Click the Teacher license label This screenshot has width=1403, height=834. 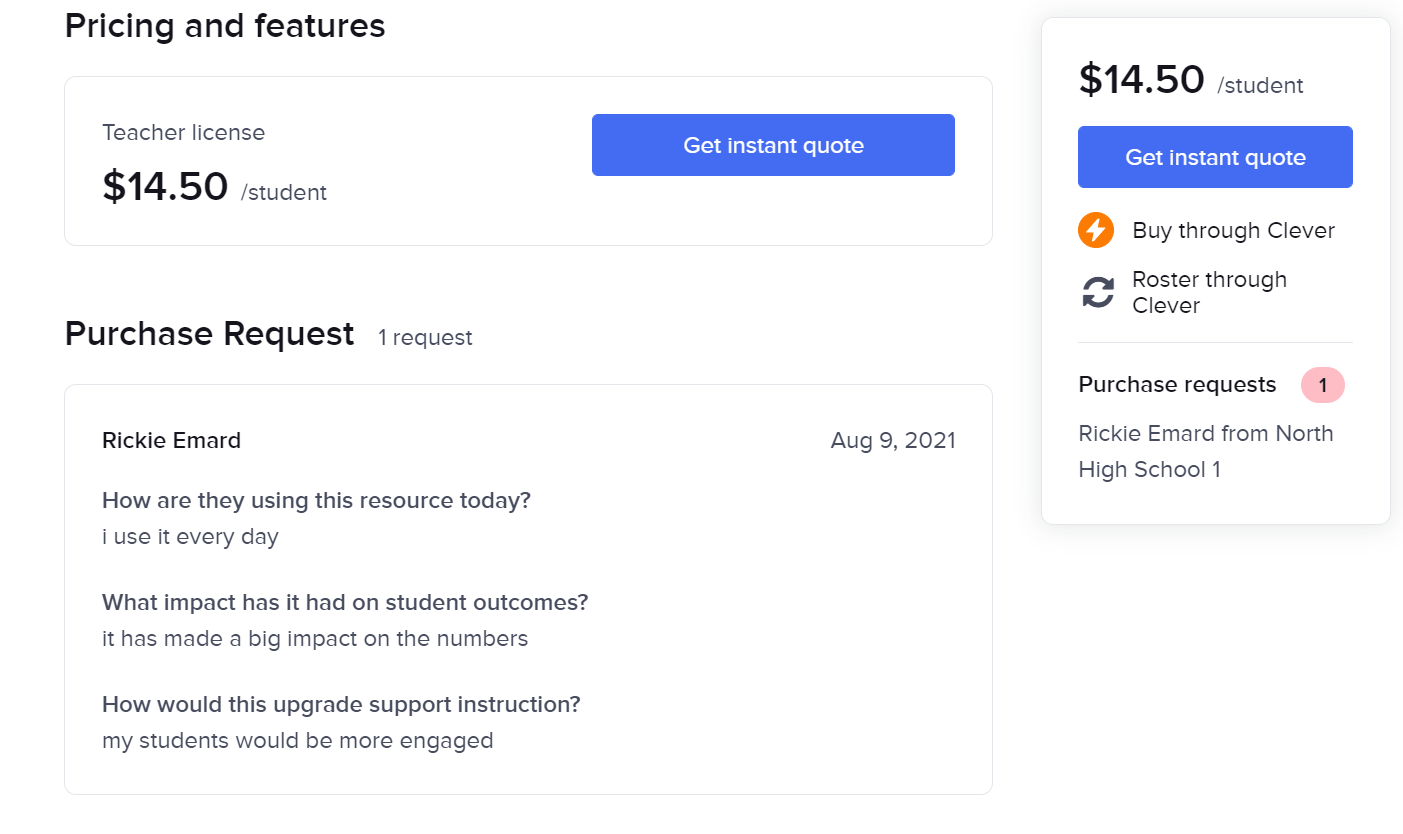[x=183, y=133]
